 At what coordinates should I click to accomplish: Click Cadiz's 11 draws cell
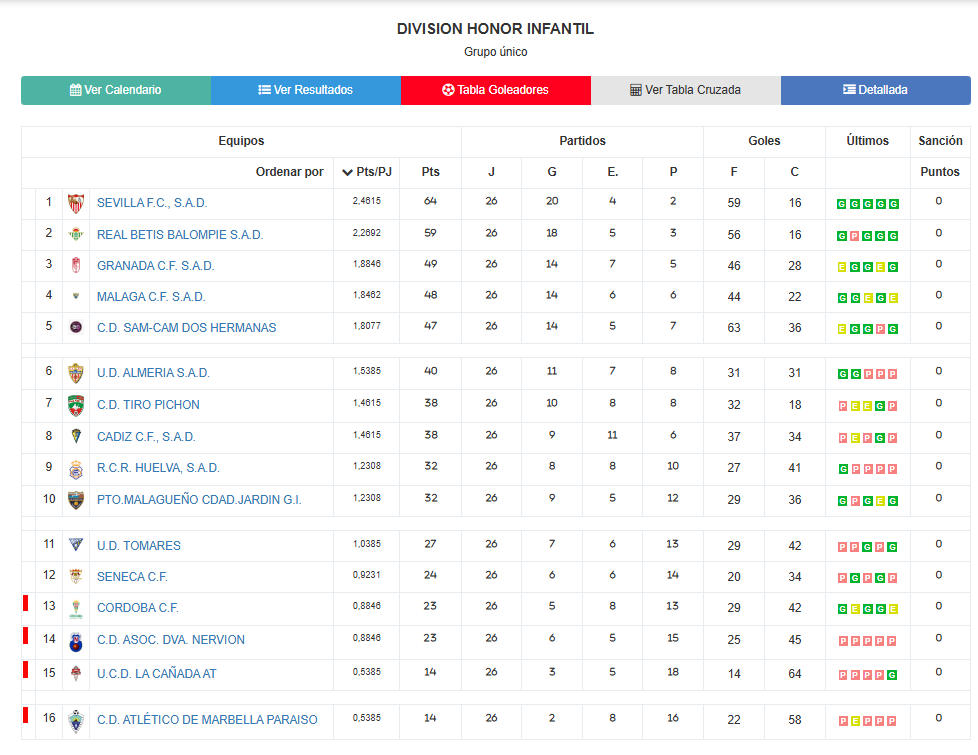tap(612, 435)
